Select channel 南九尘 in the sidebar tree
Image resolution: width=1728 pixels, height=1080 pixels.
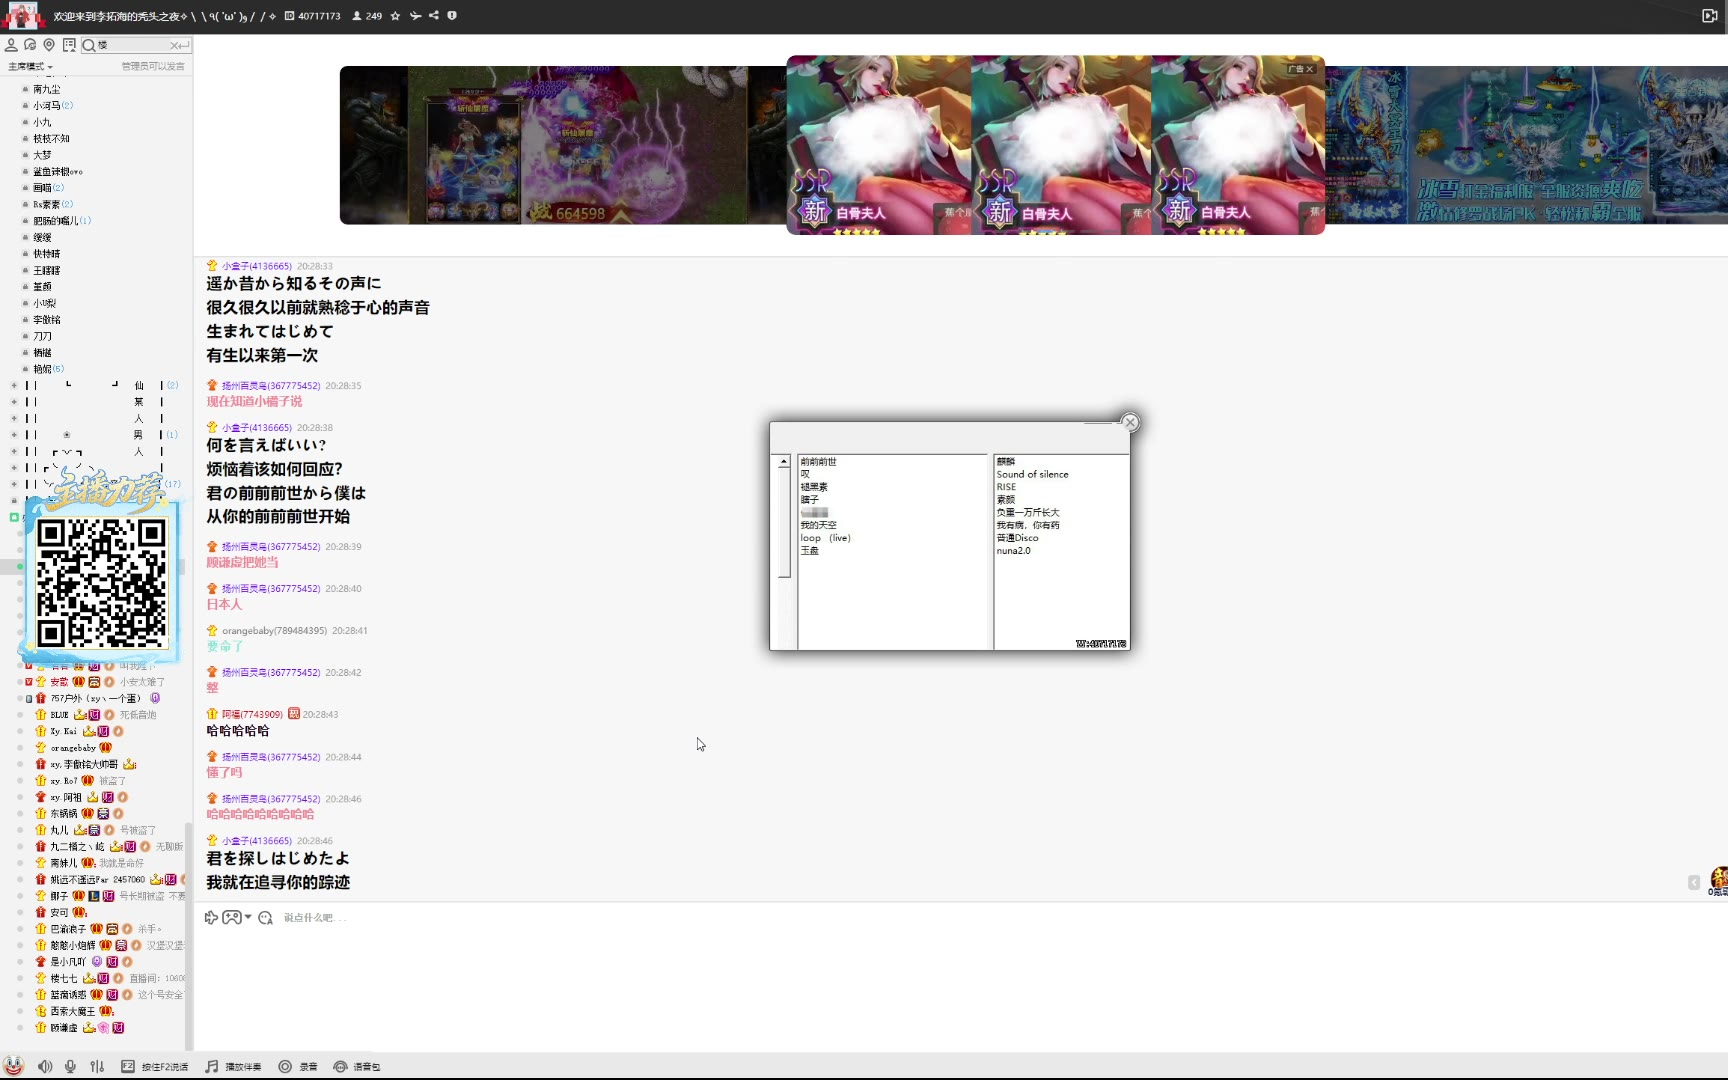coord(46,89)
